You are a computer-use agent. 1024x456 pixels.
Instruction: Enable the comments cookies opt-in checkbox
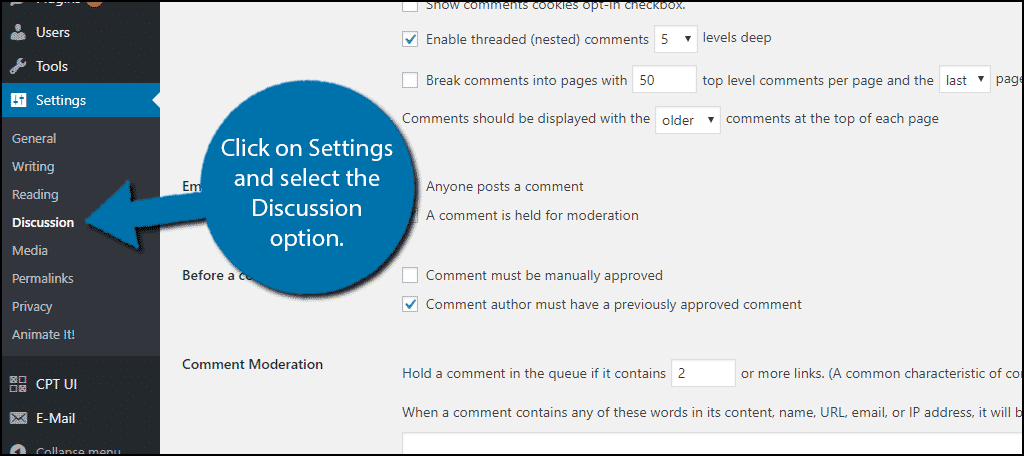tap(410, 5)
